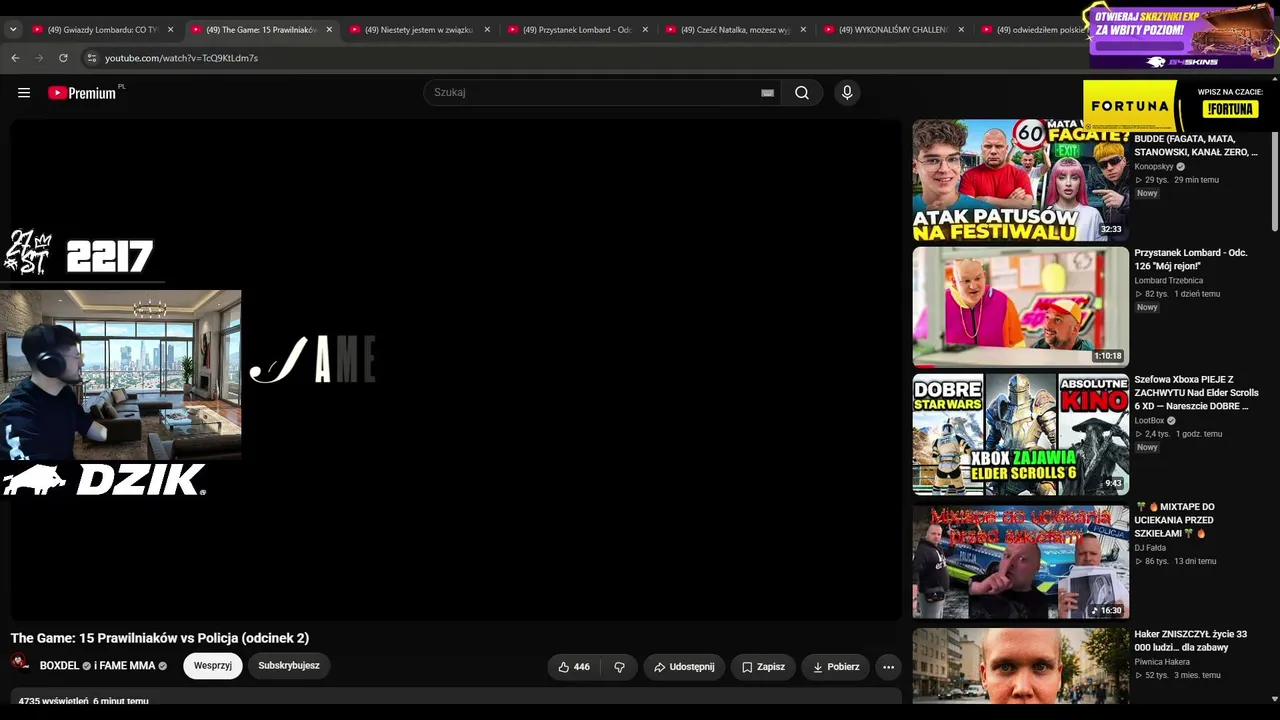Screen dimensions: 1280x720
Task: Open 'ATAK PATUSÓW NA FESTIWALU' video thumbnail
Action: [x=1020, y=180]
